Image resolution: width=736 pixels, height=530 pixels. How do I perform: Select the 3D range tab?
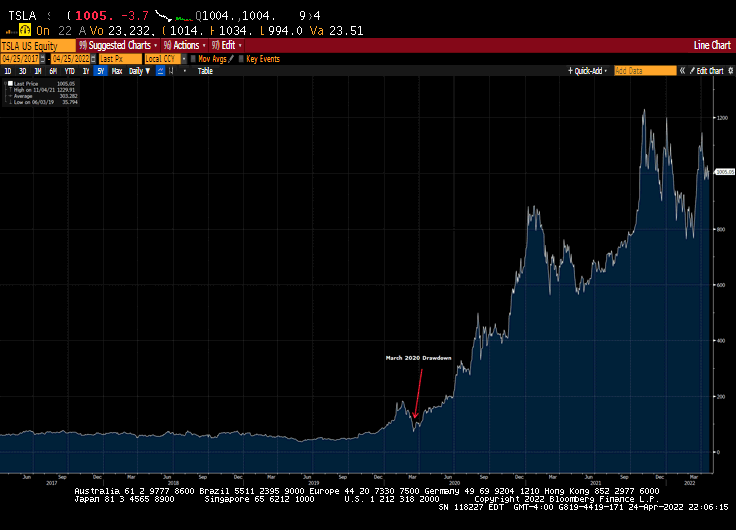tap(23, 71)
